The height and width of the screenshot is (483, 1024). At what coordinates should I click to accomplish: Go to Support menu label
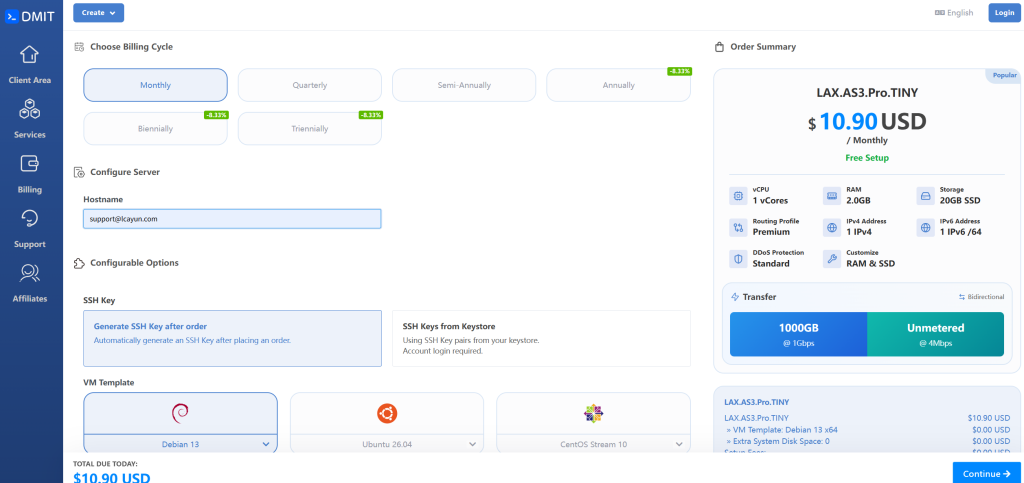[29, 244]
